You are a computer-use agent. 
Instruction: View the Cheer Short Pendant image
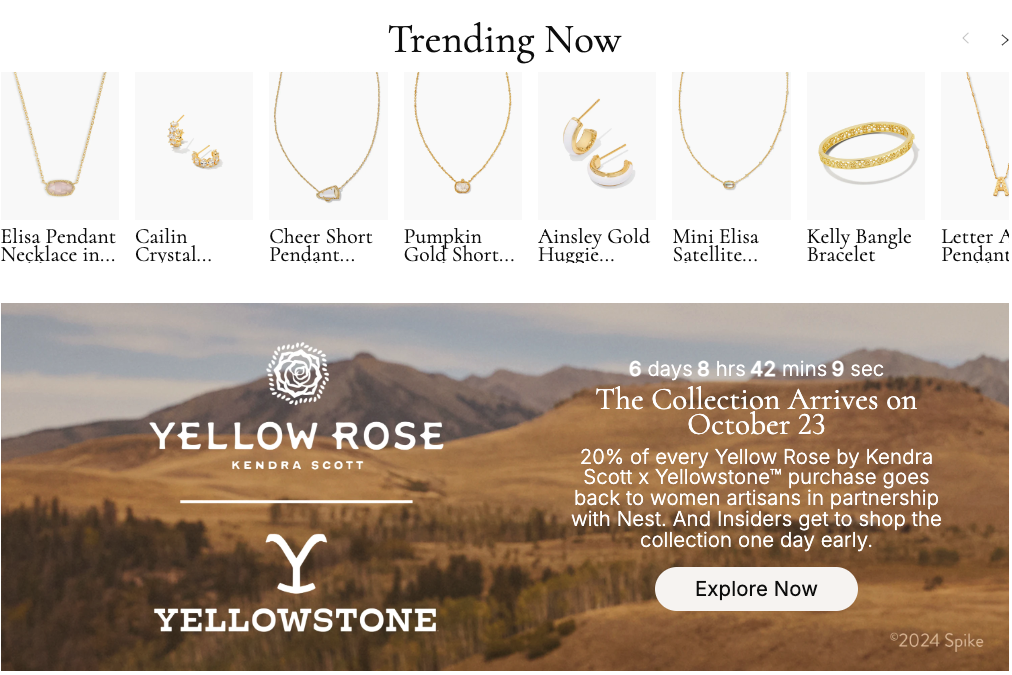click(x=329, y=146)
